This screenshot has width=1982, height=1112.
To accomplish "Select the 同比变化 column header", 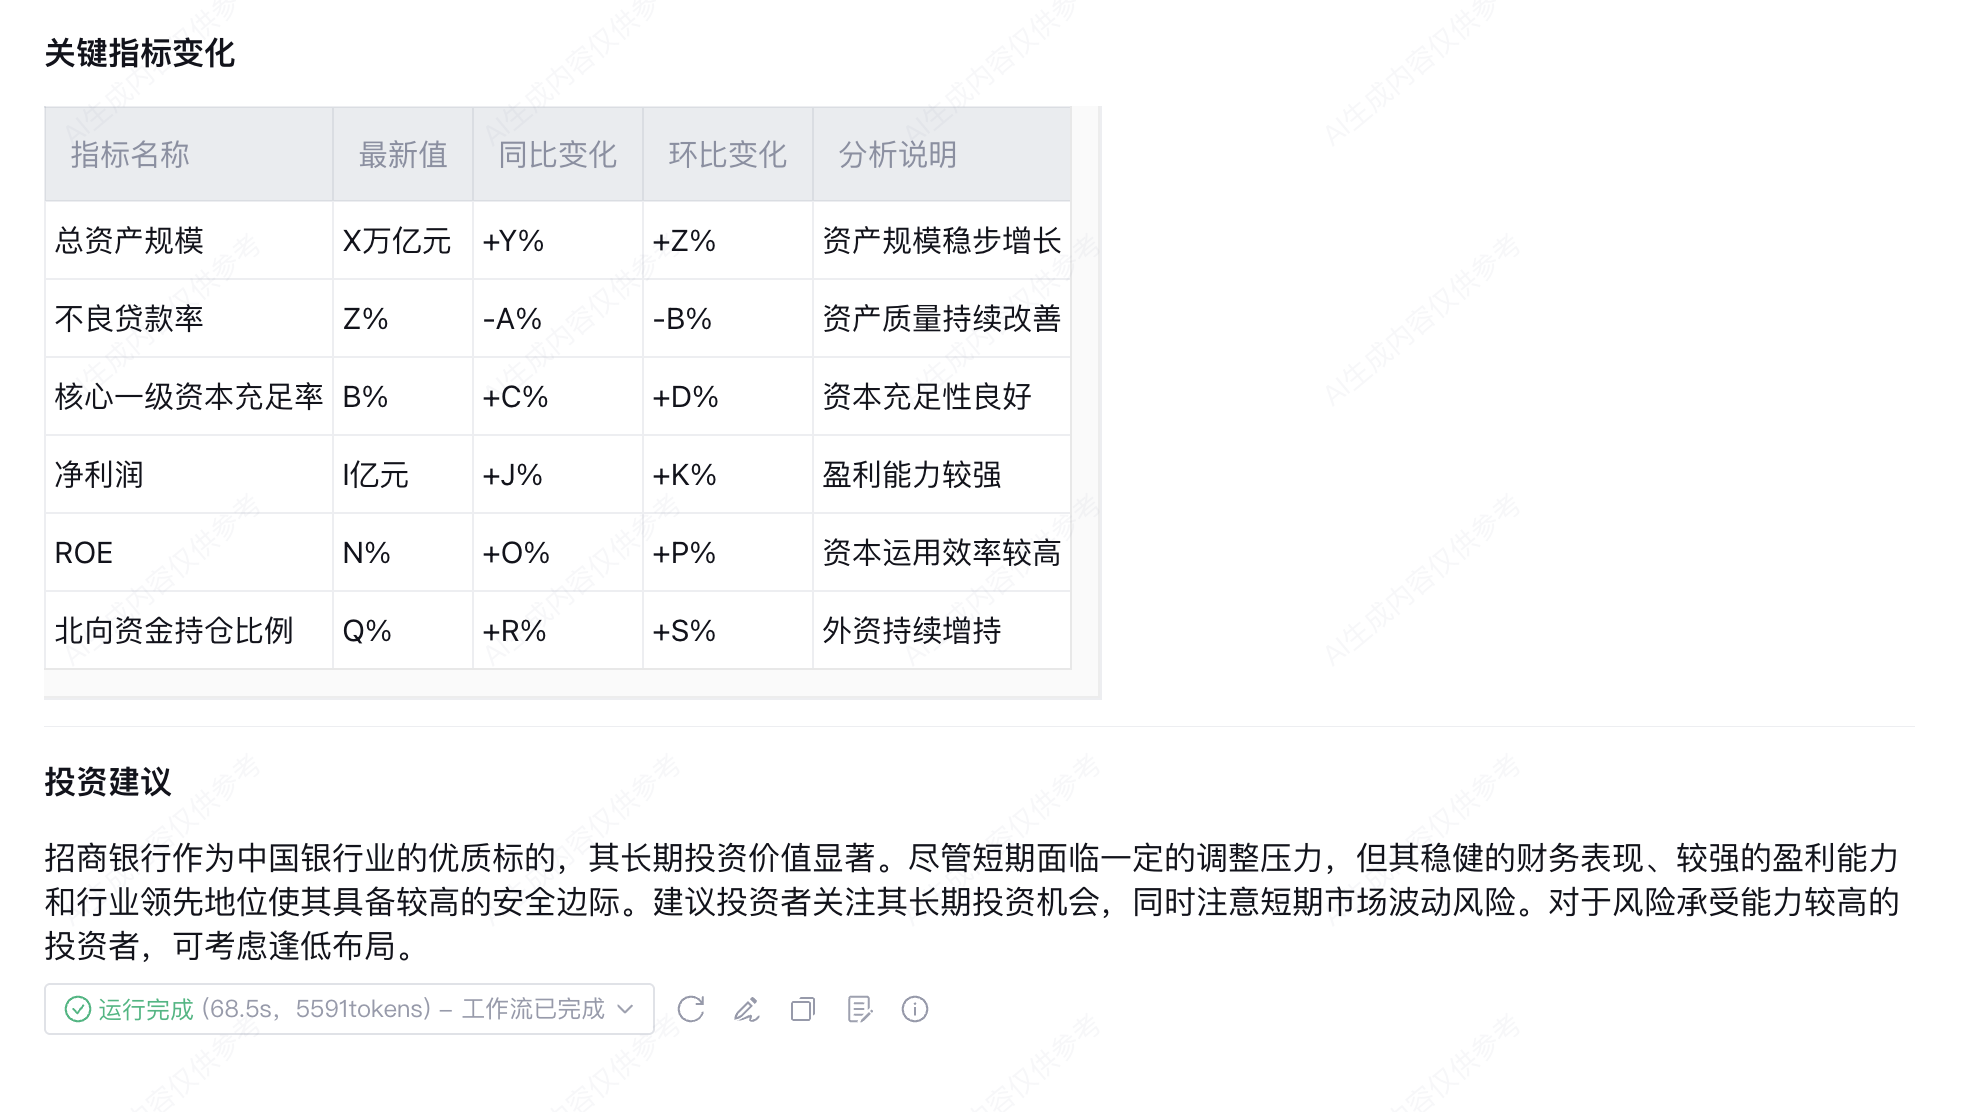I will 557,155.
